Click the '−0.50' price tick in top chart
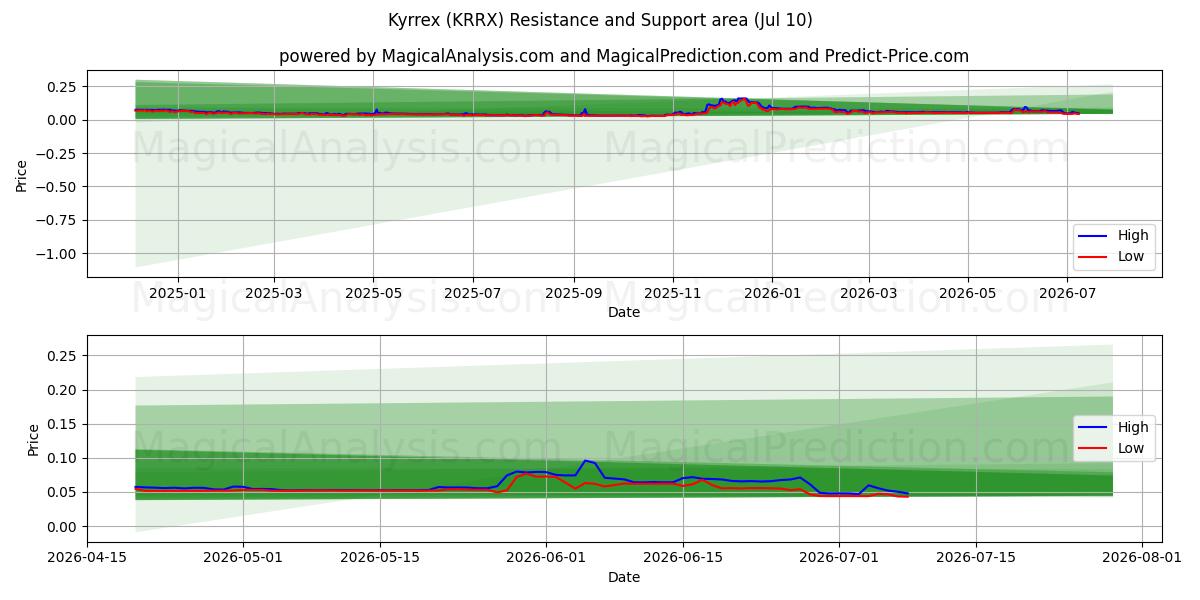 (x=59, y=187)
